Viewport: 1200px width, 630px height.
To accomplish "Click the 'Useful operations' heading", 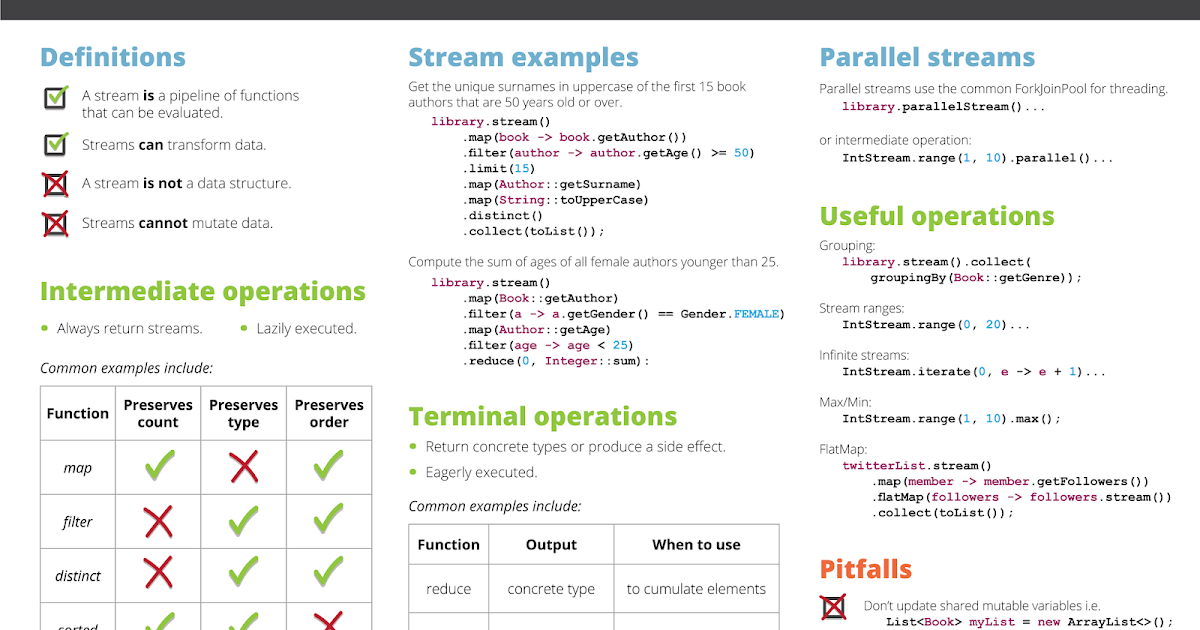I will click(937, 216).
